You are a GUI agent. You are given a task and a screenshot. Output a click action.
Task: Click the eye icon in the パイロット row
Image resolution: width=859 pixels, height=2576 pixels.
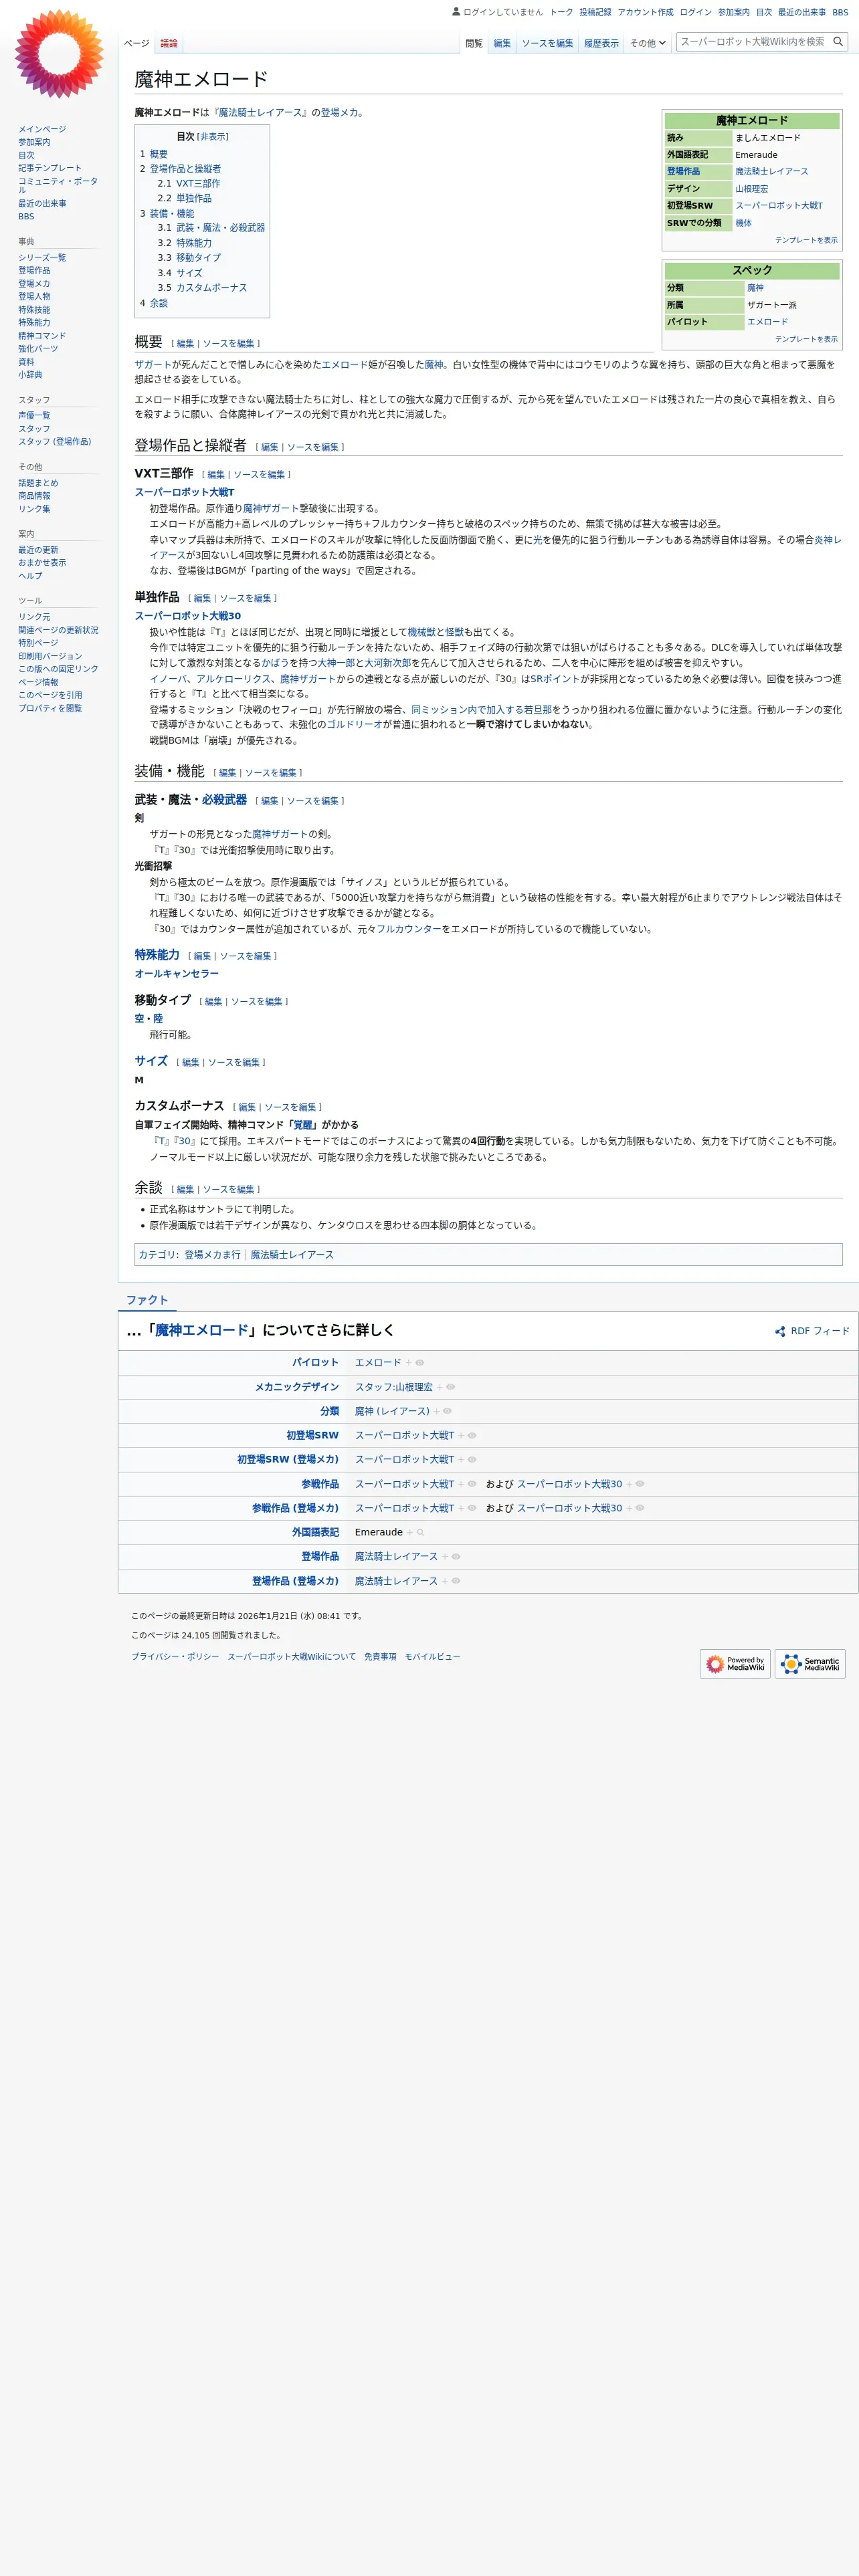pyautogui.click(x=420, y=1362)
